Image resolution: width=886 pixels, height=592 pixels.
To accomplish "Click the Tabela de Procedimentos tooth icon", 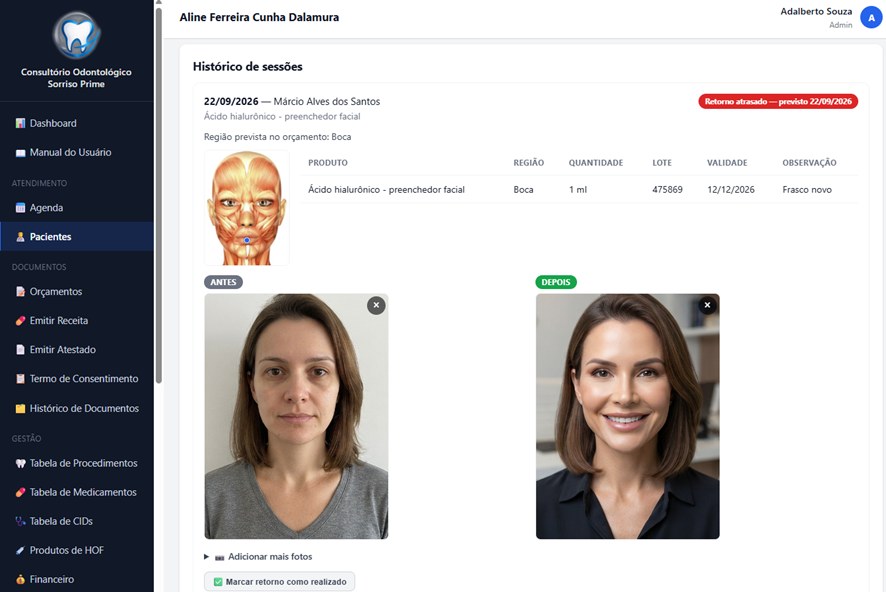I will (20, 463).
